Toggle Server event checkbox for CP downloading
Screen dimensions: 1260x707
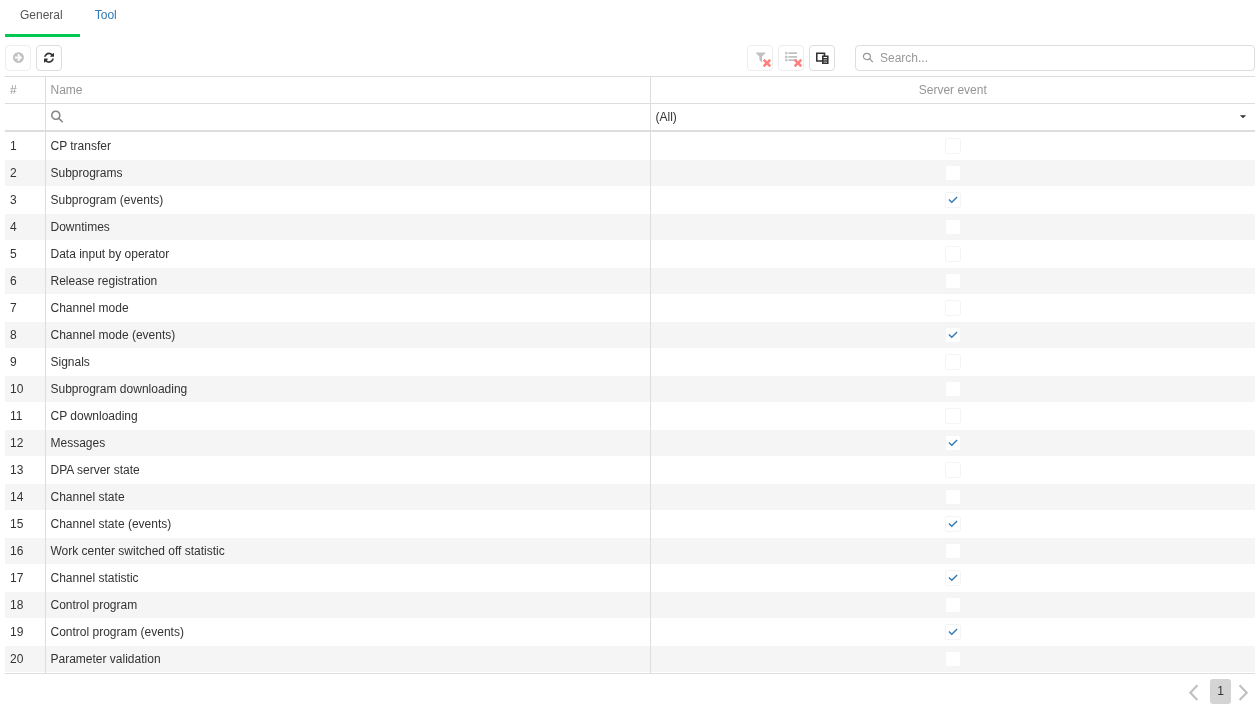click(953, 416)
